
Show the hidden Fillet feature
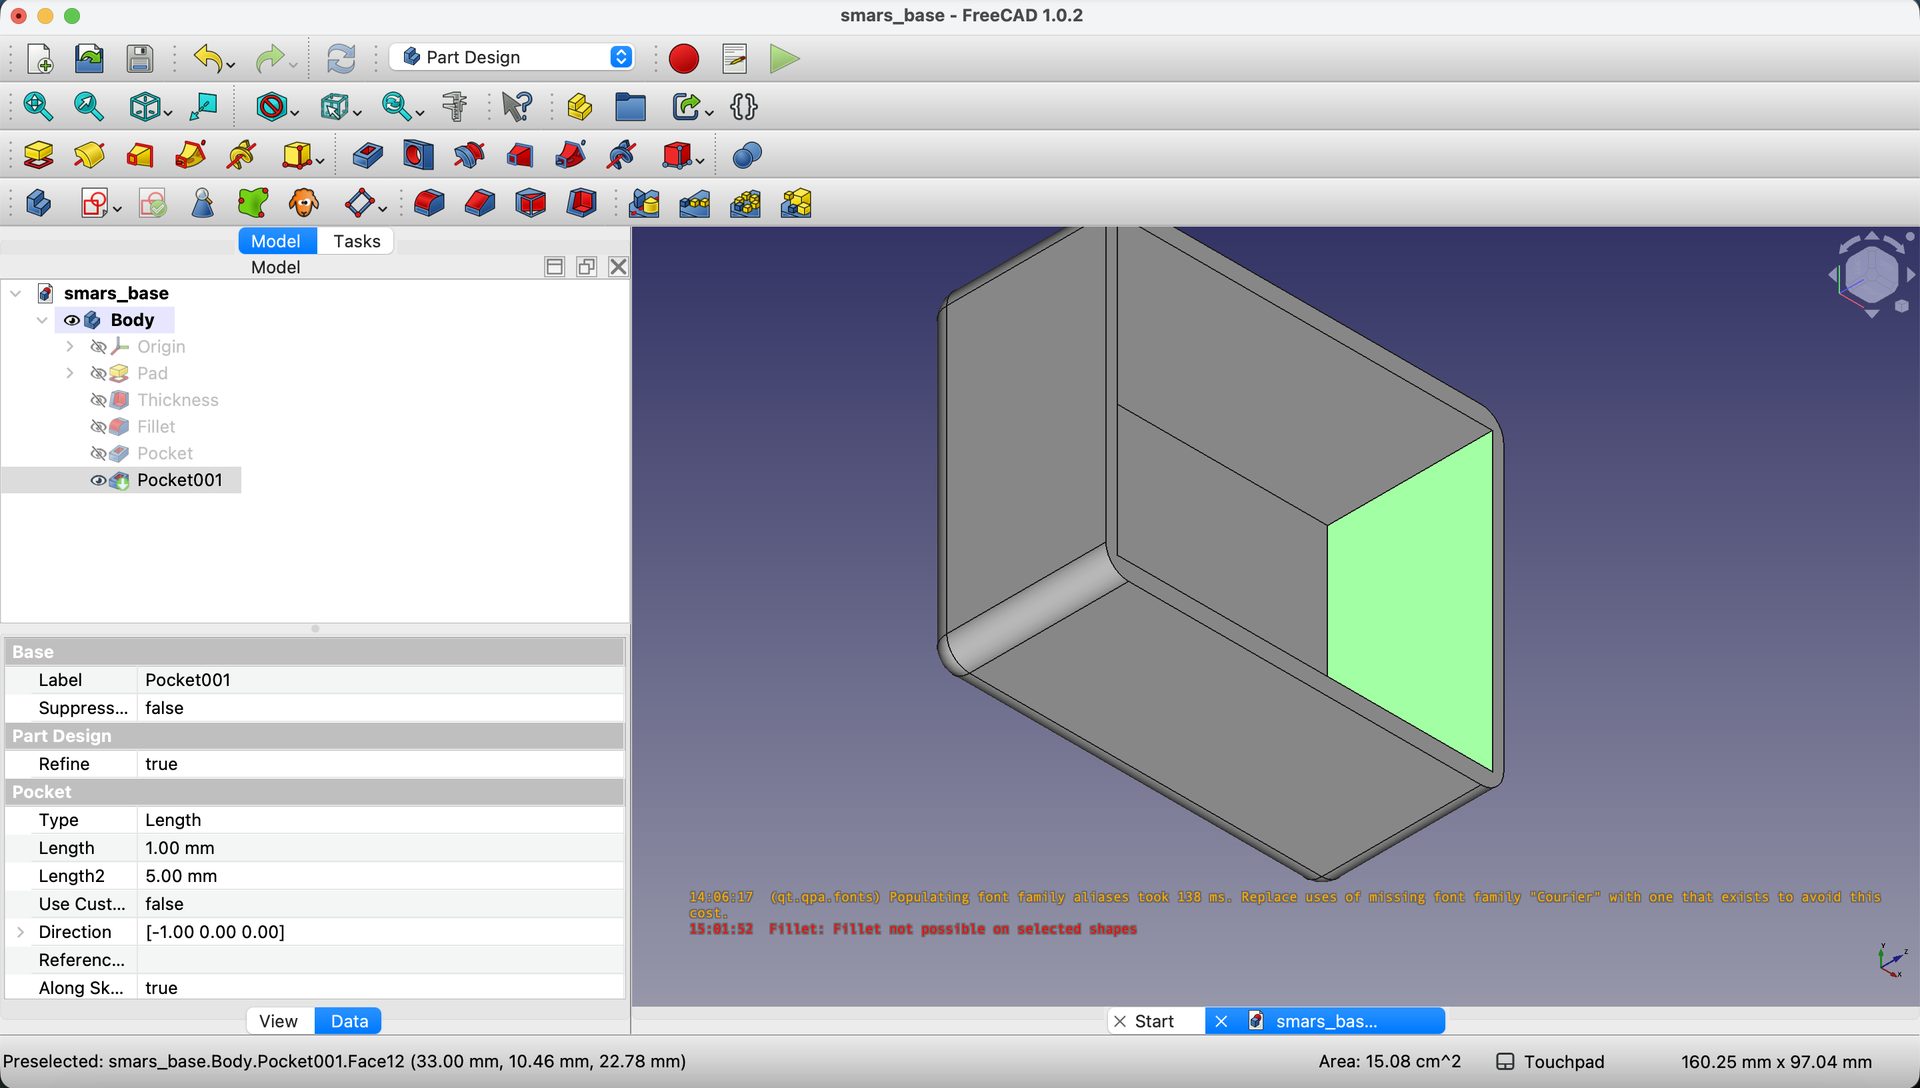(98, 427)
